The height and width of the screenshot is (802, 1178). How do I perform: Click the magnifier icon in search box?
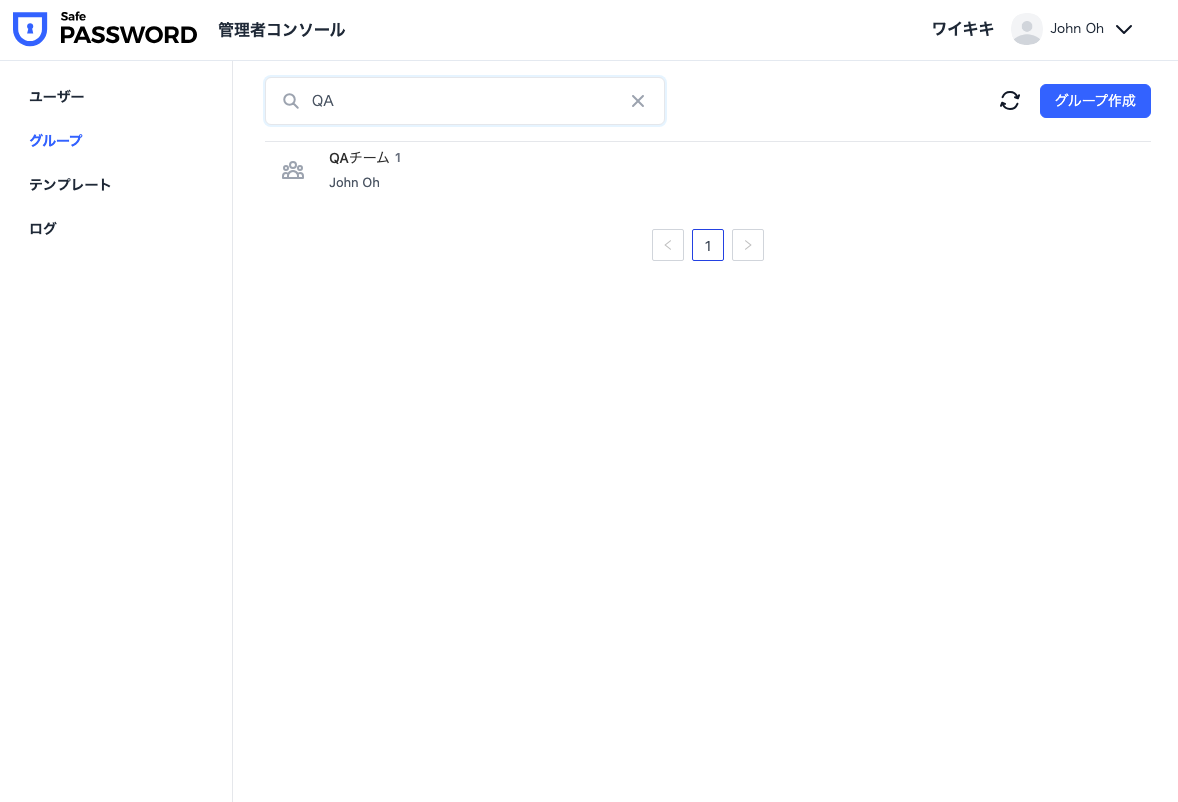coord(291,101)
